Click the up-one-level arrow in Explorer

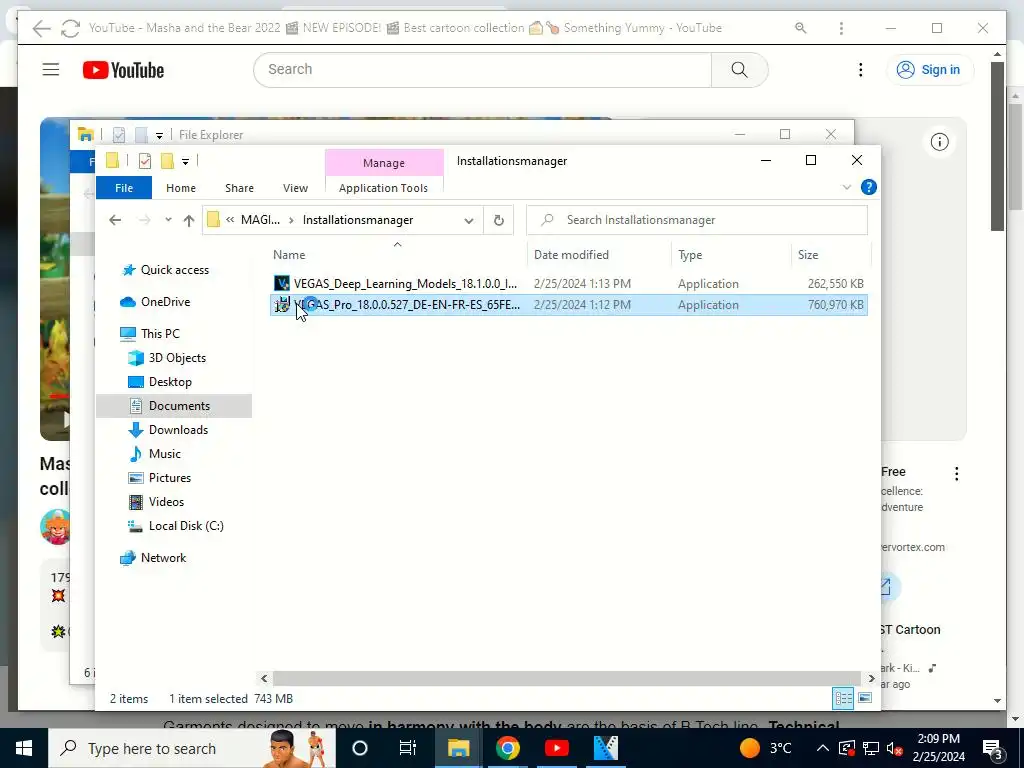[x=189, y=221]
